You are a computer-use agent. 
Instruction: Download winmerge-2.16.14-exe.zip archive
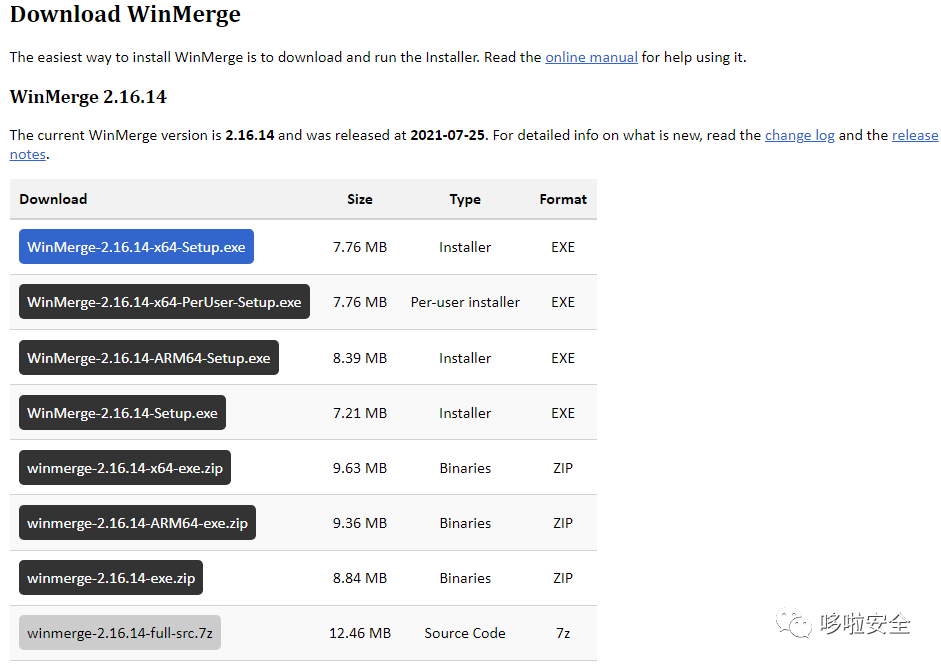tap(111, 578)
